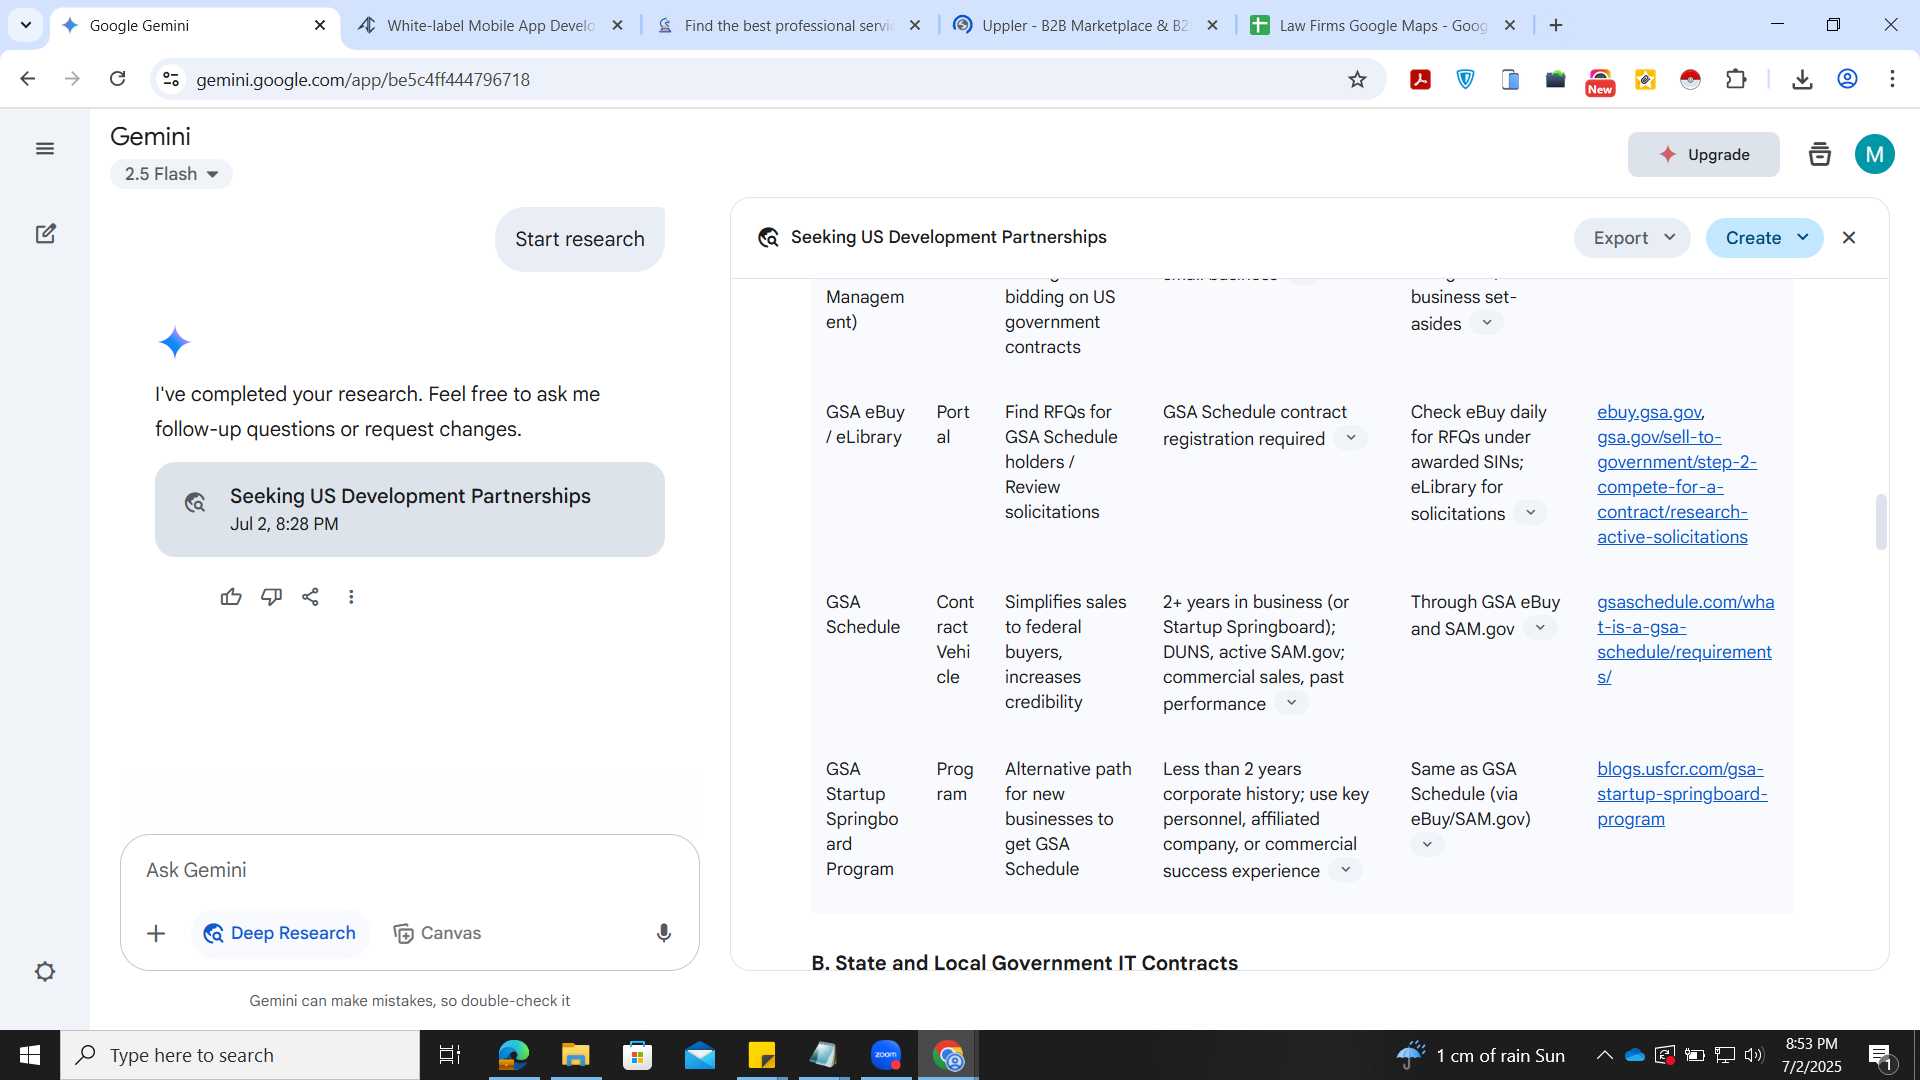Go back to previous page
This screenshot has width=1920, height=1080.
click(28, 79)
